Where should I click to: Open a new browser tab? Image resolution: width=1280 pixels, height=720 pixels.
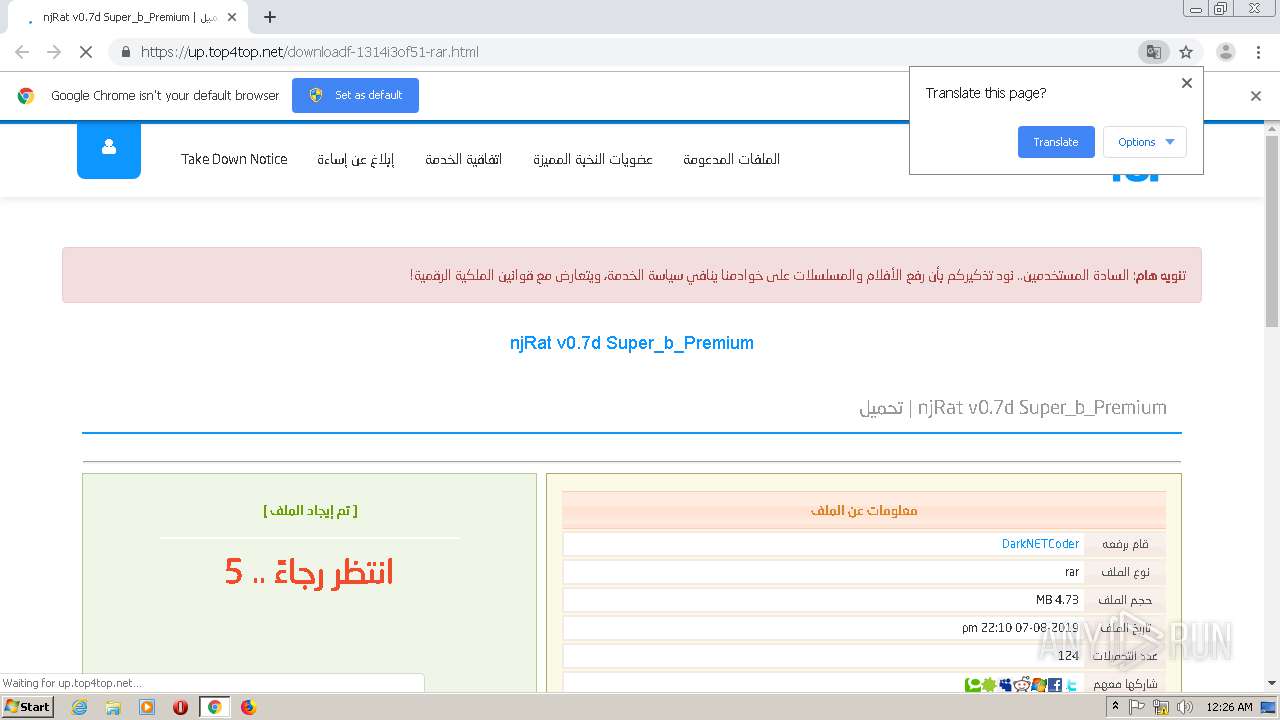pyautogui.click(x=270, y=17)
